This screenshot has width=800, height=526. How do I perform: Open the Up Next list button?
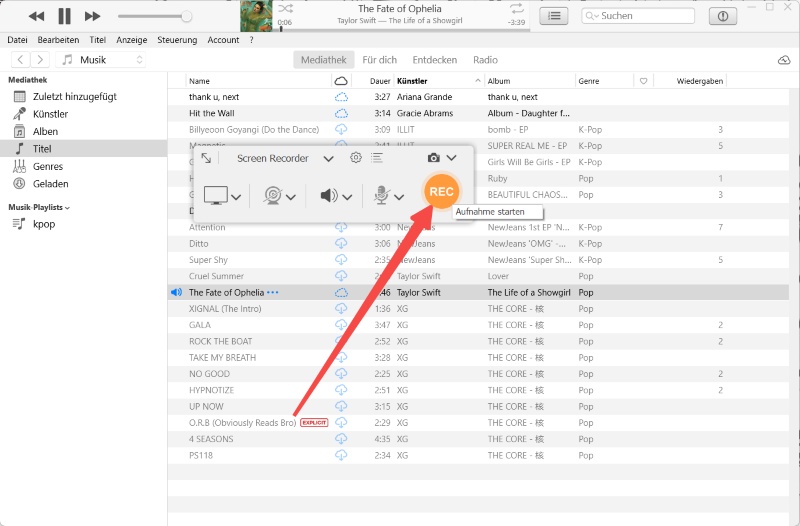click(x=554, y=16)
